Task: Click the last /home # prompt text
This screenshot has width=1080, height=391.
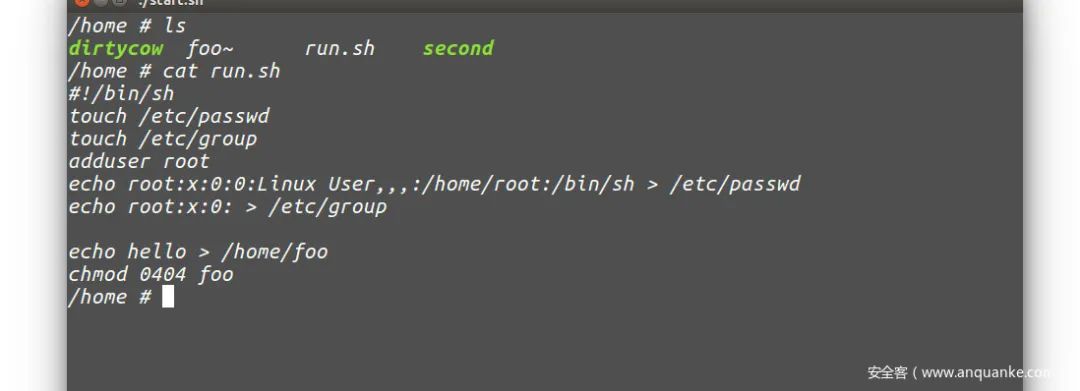Action: [x=110, y=297]
